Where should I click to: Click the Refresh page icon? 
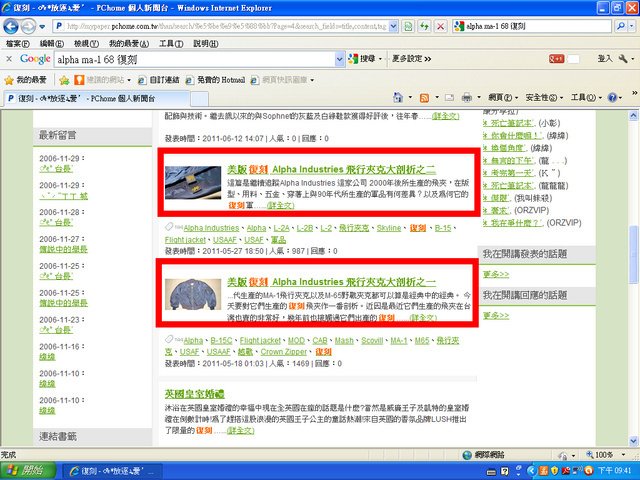(424, 27)
